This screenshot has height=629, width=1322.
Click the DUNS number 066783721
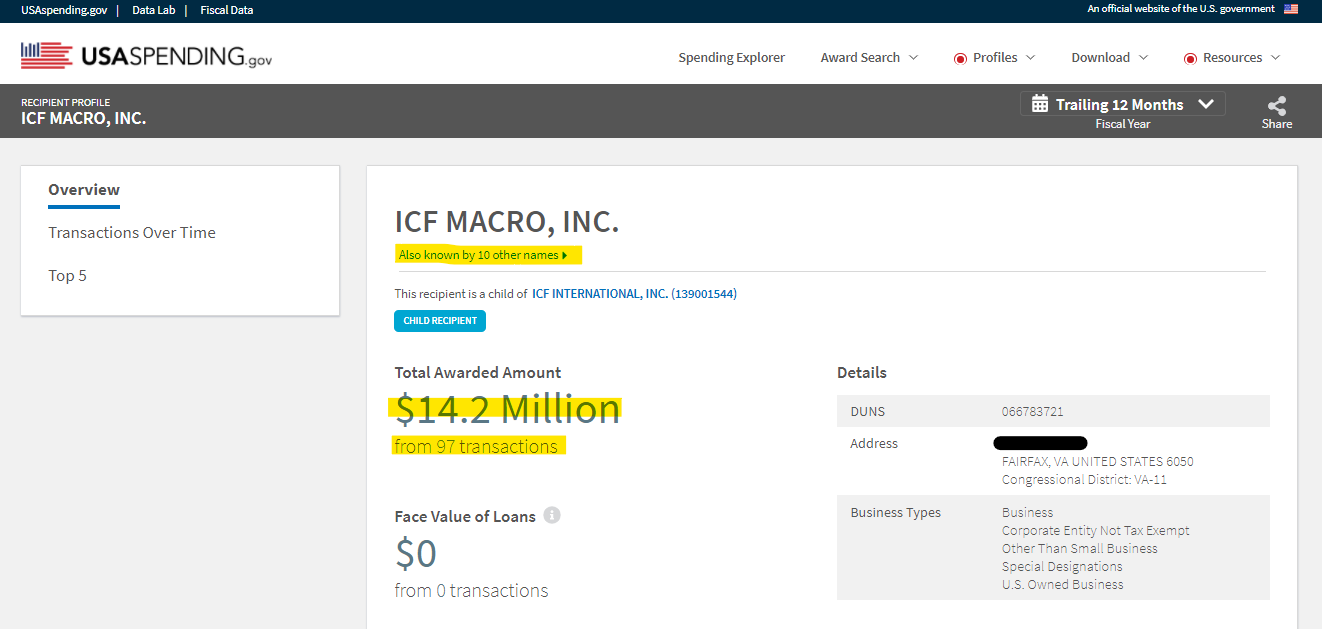point(1032,412)
